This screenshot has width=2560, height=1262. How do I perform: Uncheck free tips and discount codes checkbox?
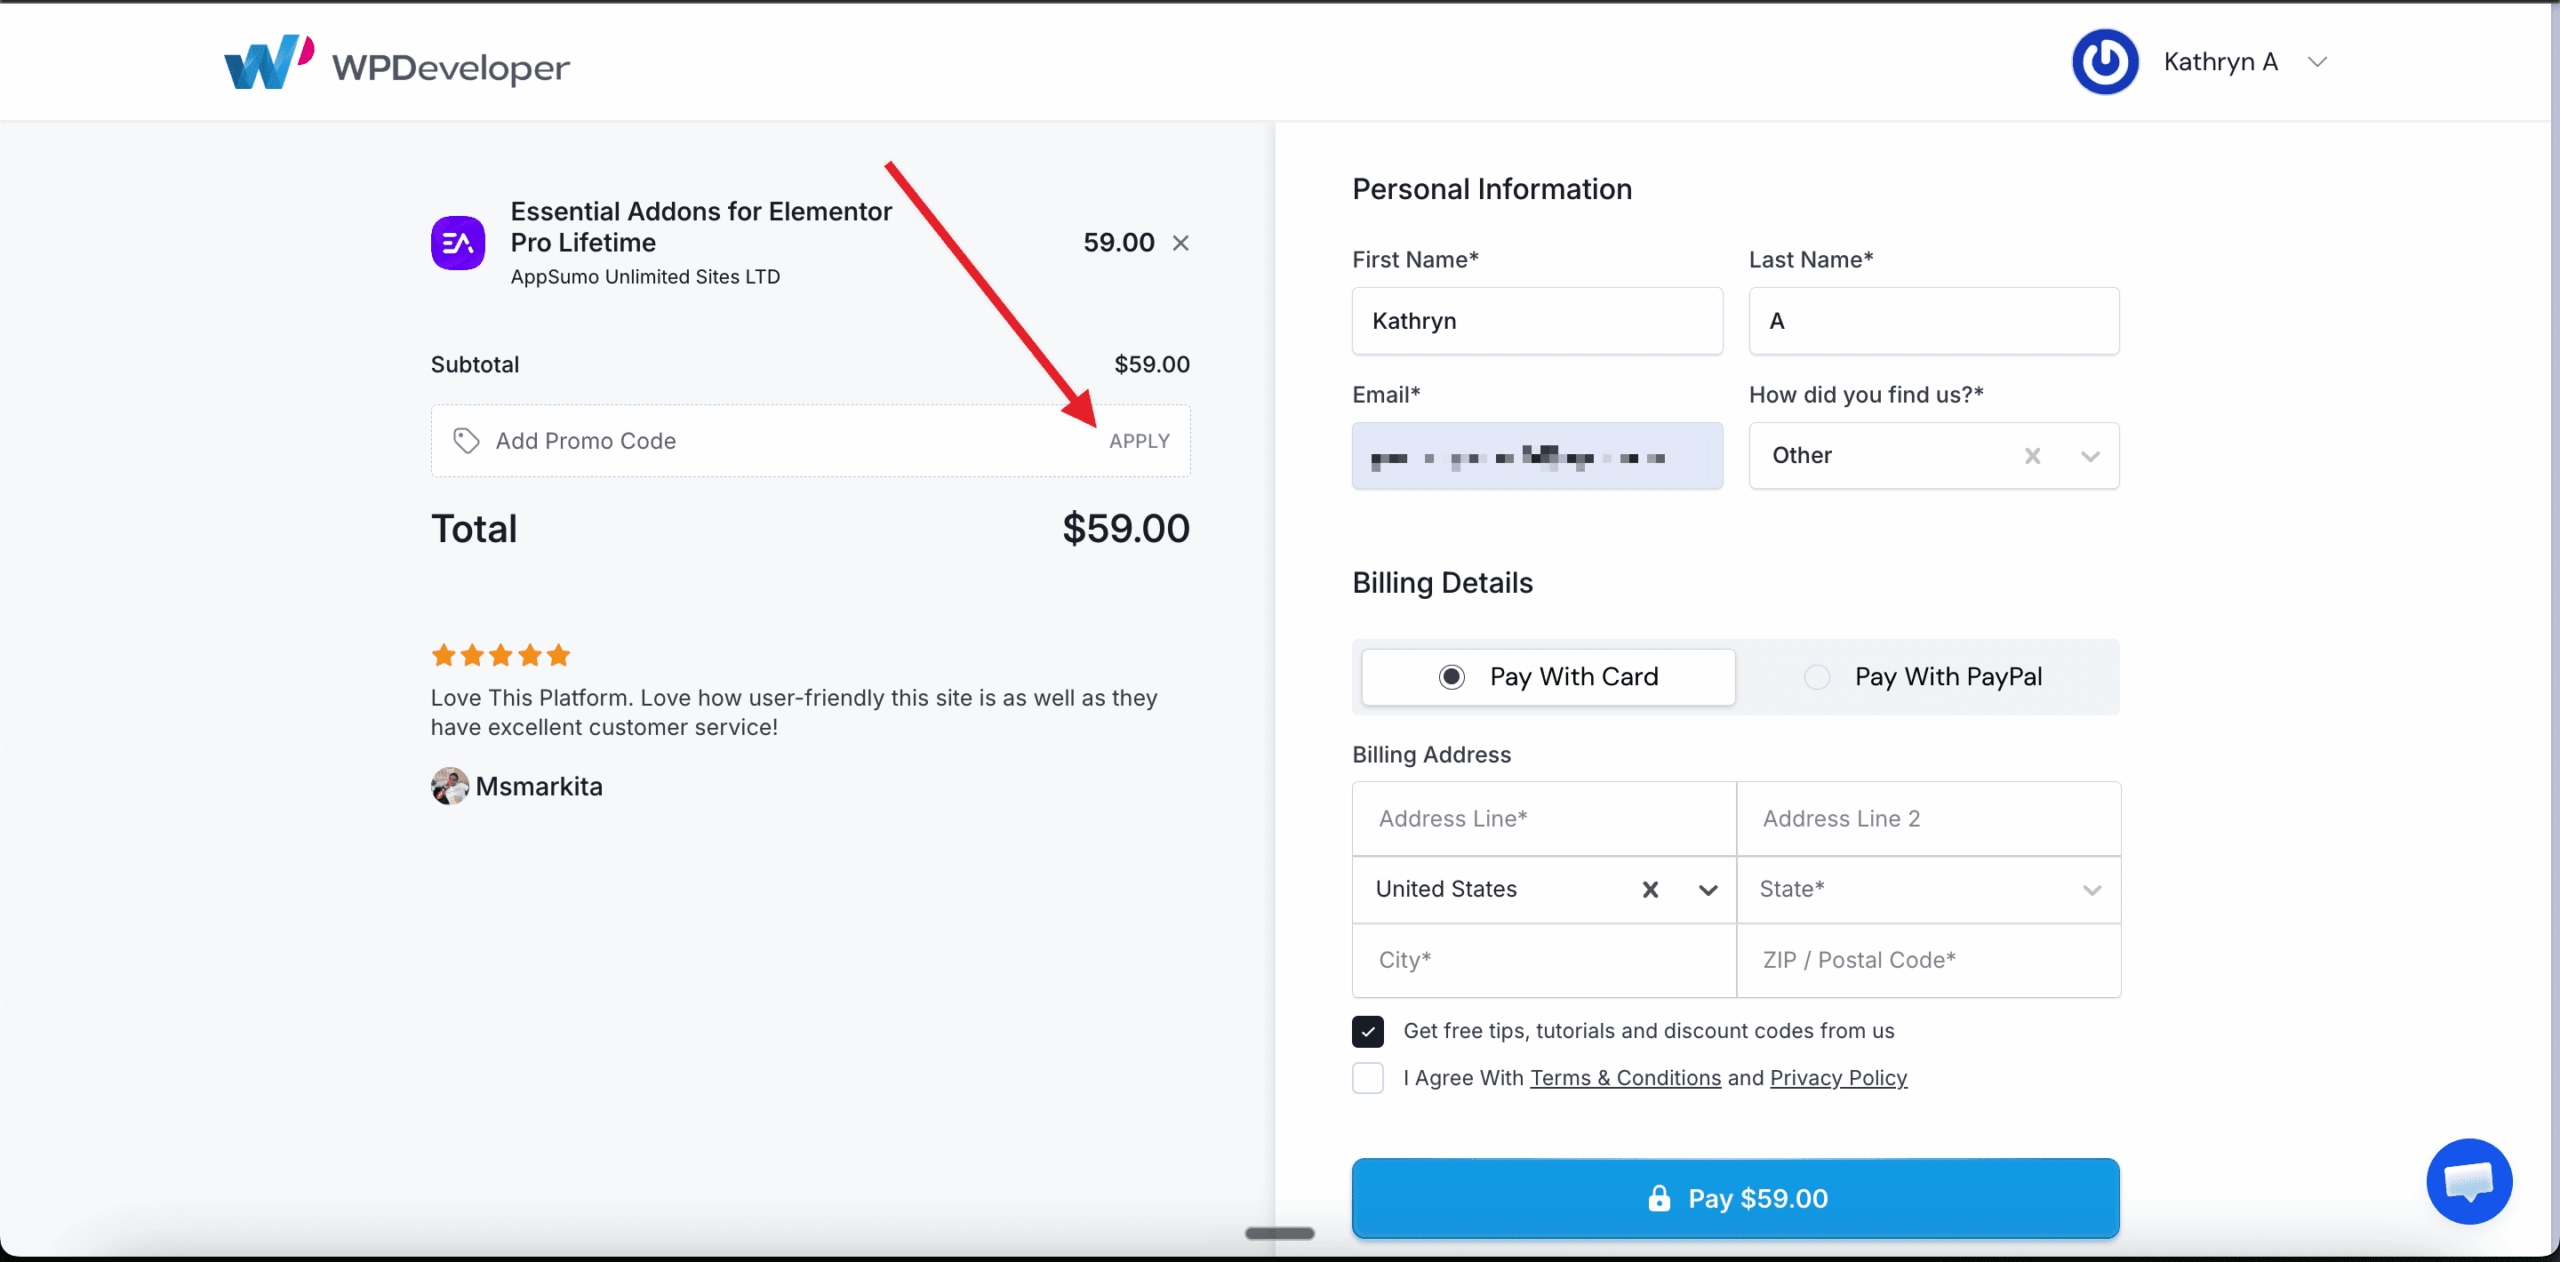click(1368, 1031)
